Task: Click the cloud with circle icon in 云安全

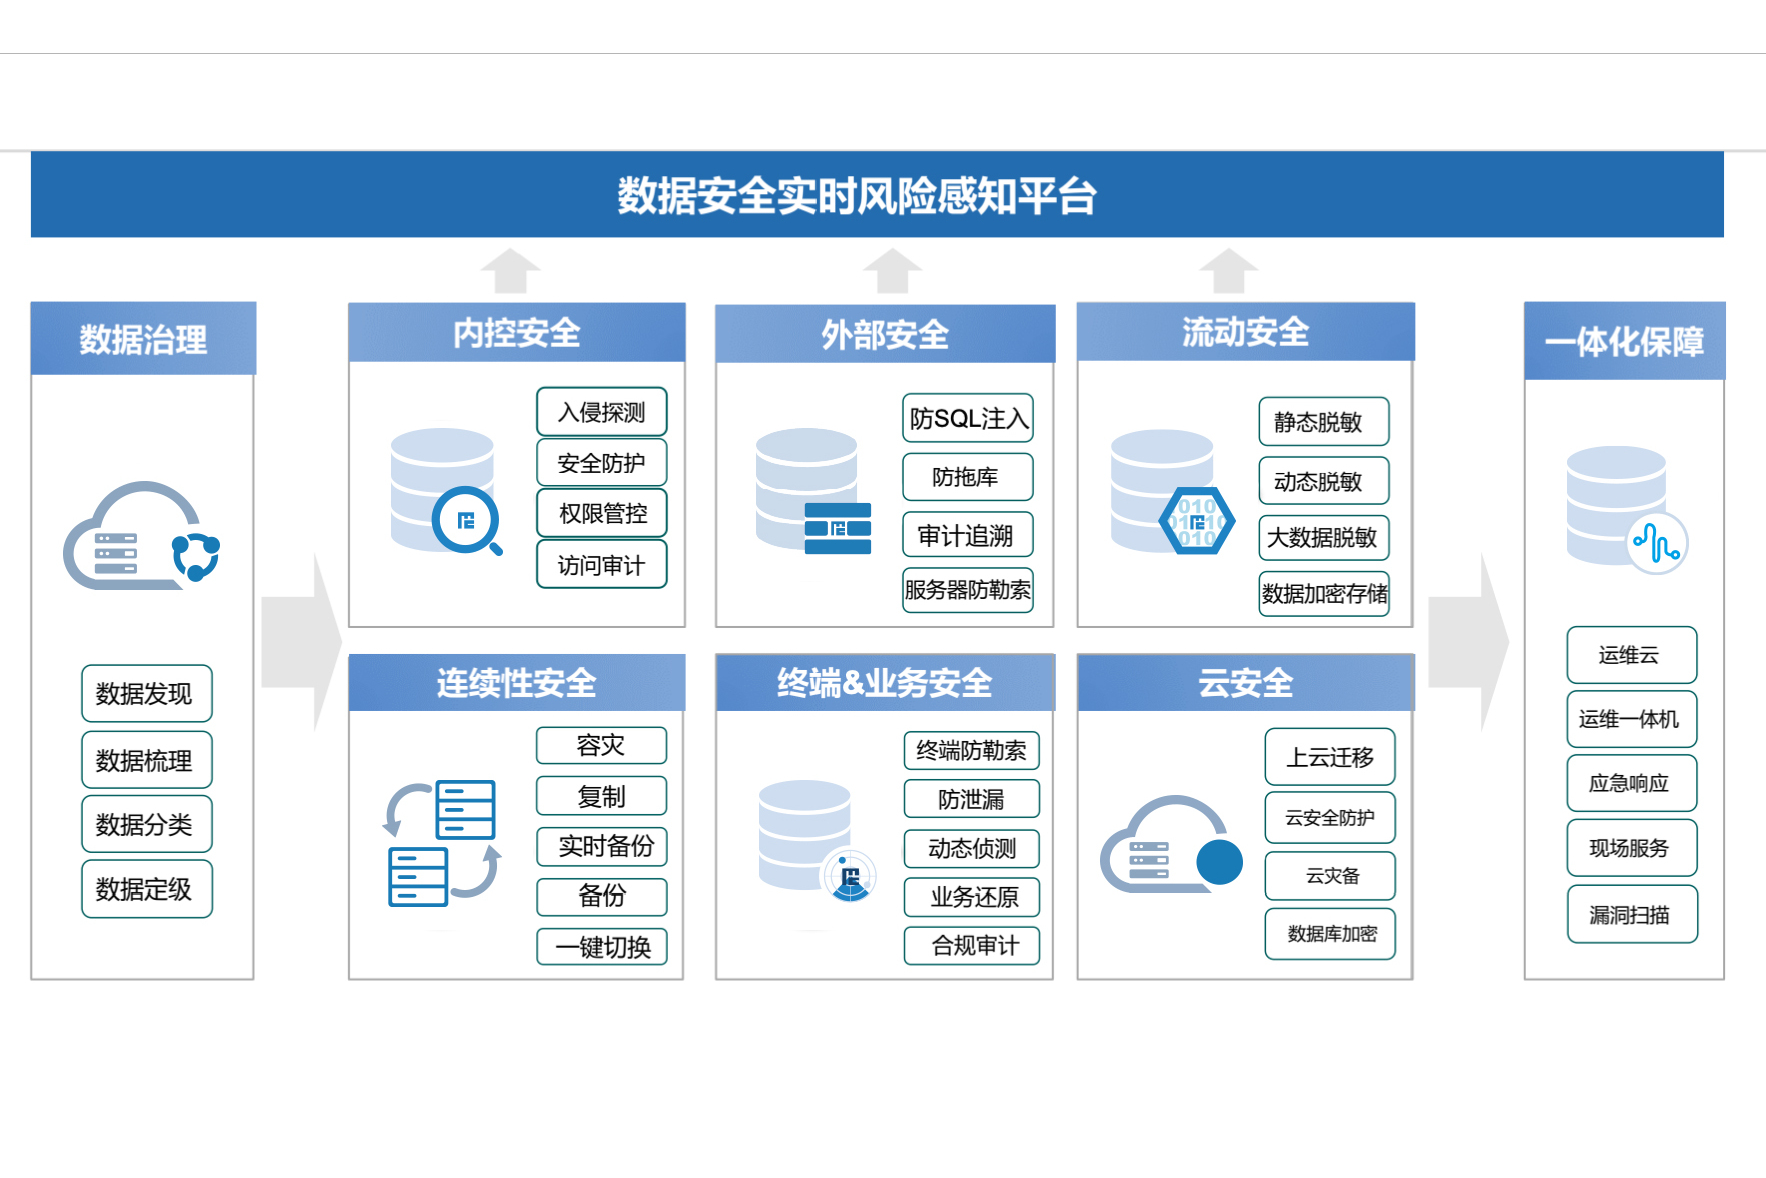Action: tap(1172, 845)
